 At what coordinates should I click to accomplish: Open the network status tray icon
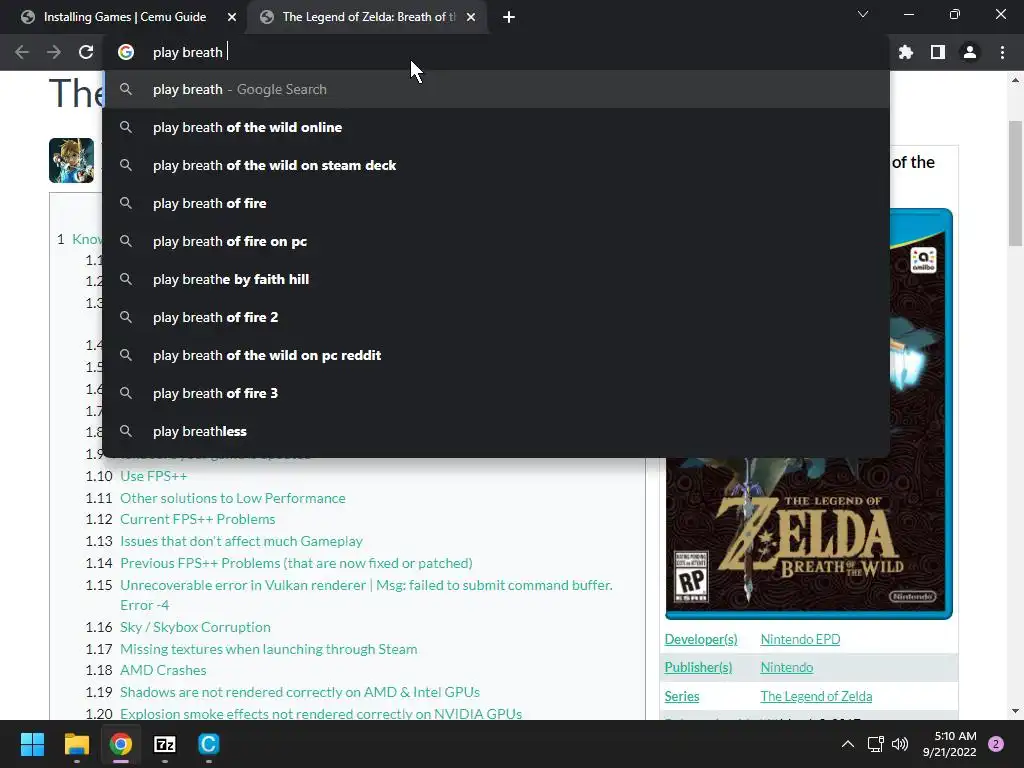(875, 744)
